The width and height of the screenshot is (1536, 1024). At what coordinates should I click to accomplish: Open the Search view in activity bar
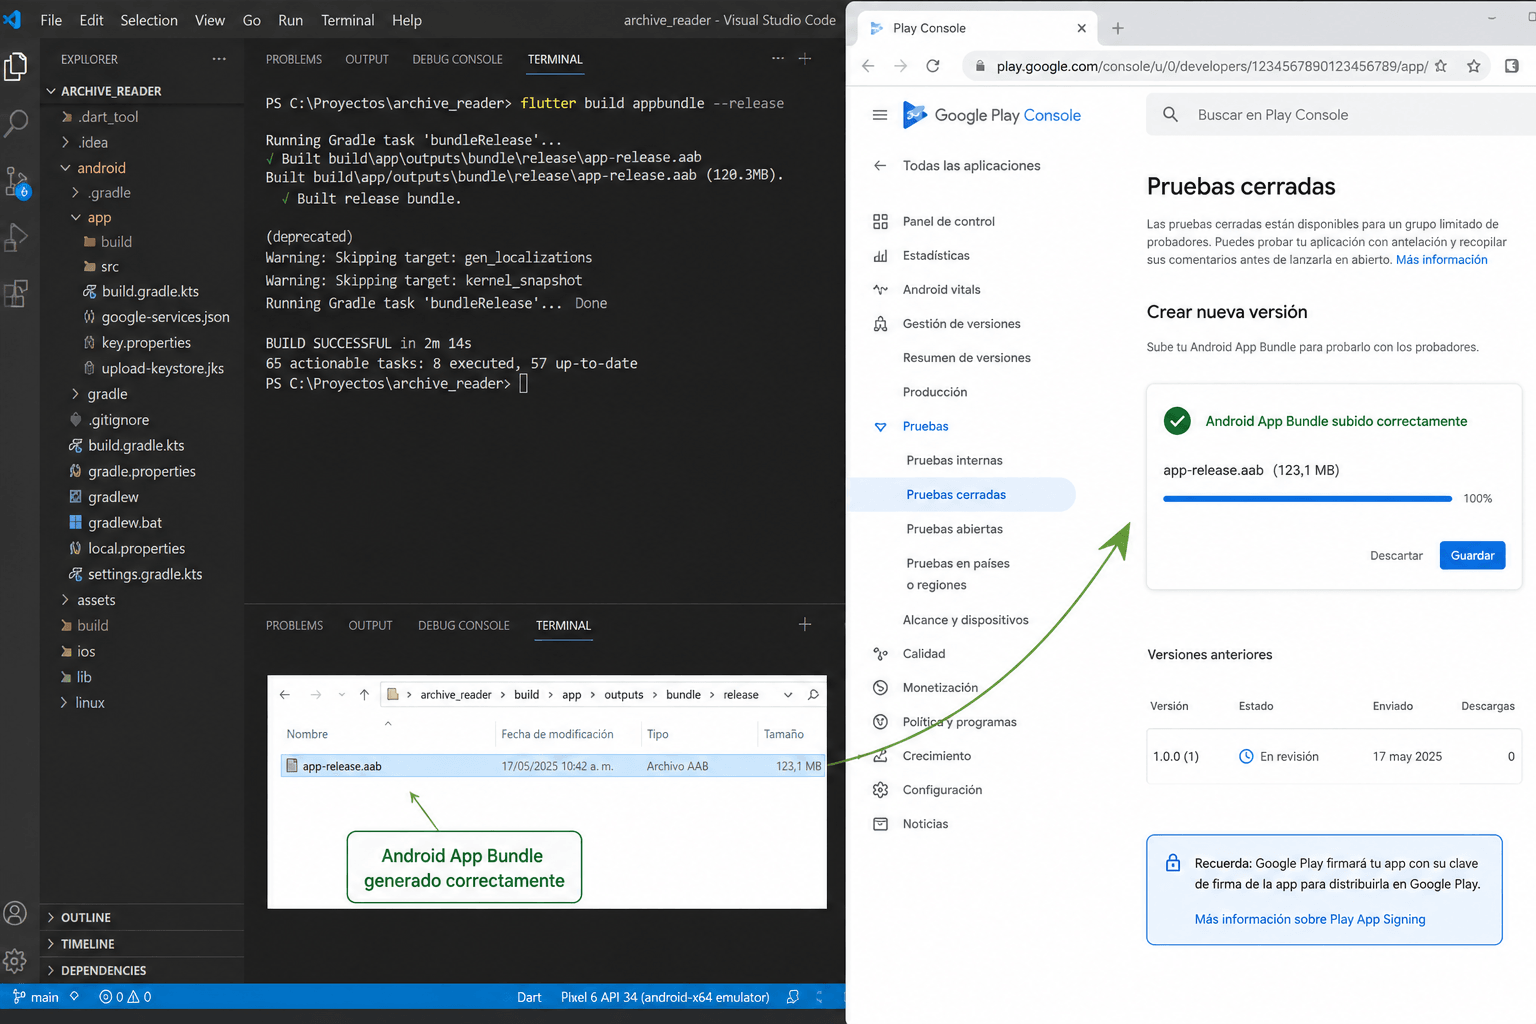point(16,124)
